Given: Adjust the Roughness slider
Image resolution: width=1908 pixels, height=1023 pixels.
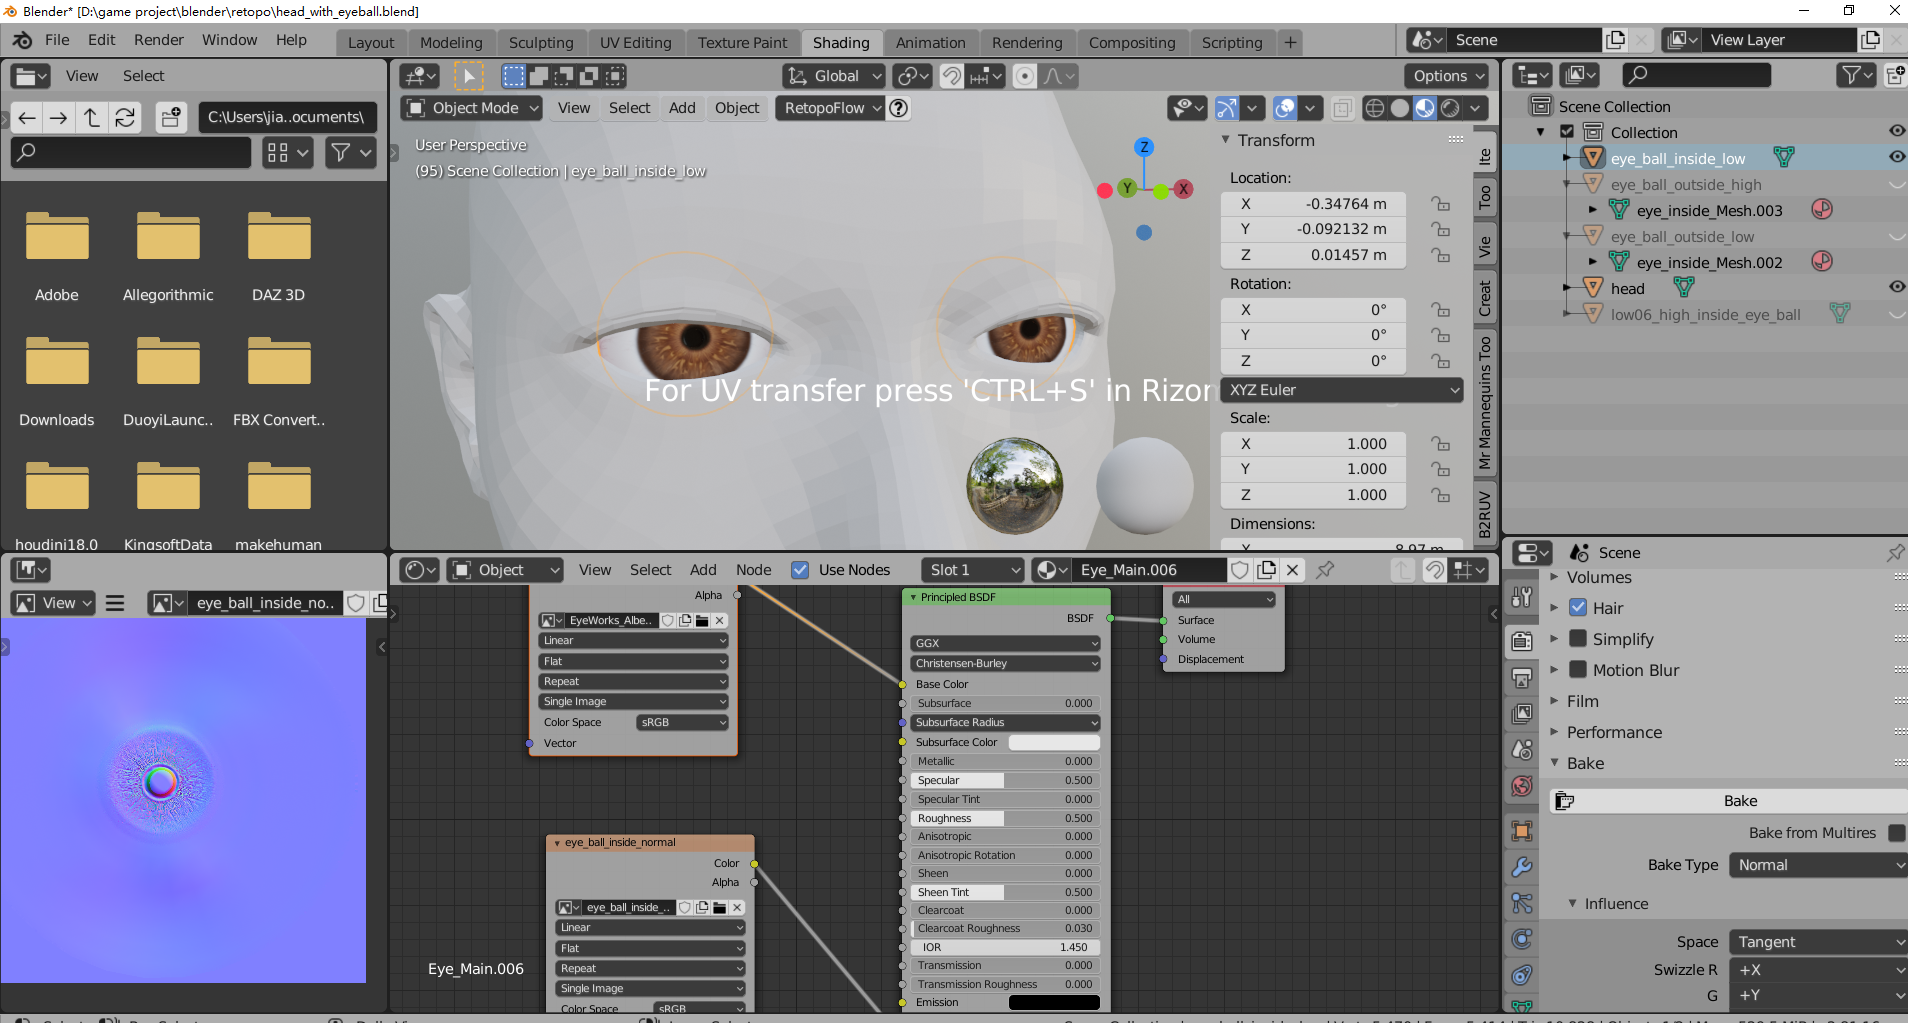Looking at the screenshot, I should coord(1005,818).
